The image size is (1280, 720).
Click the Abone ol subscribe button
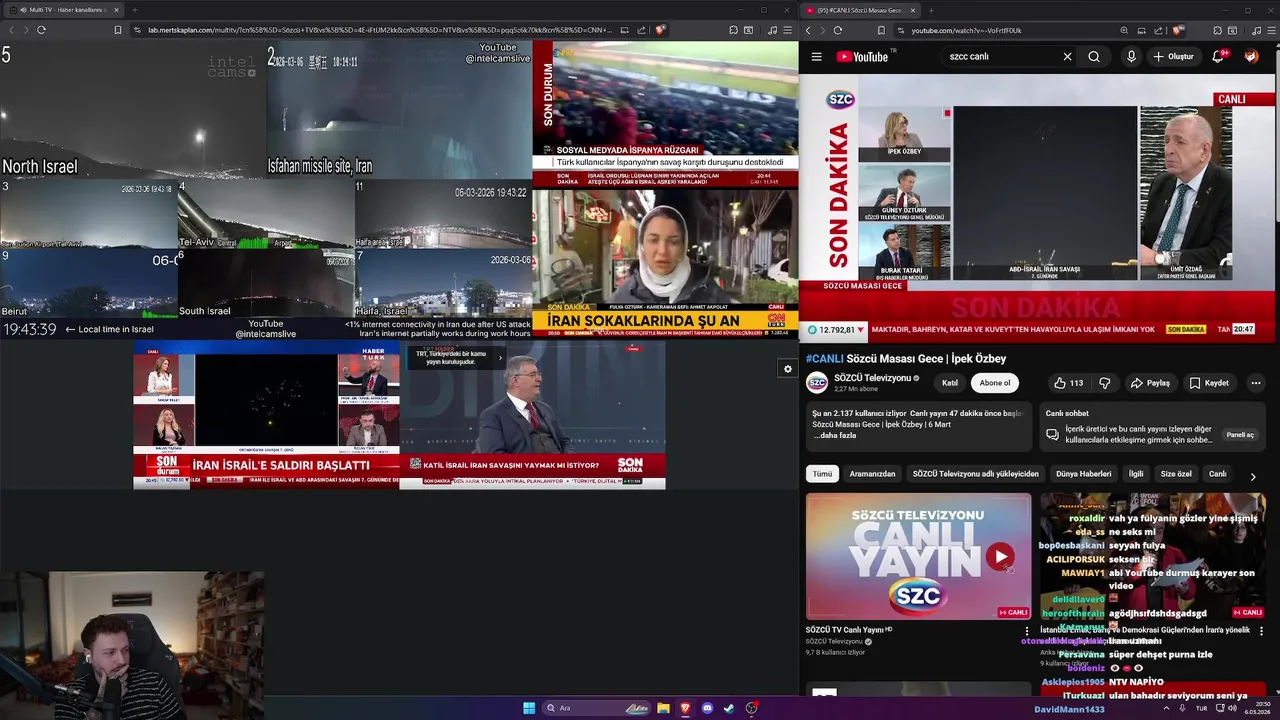tap(995, 383)
